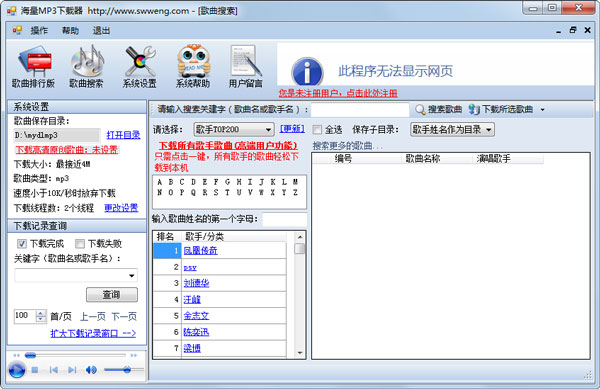Image resolution: width=600 pixels, height=389 pixels.
Task: Expand the 歌手TOP200 dropdown
Action: [269, 130]
